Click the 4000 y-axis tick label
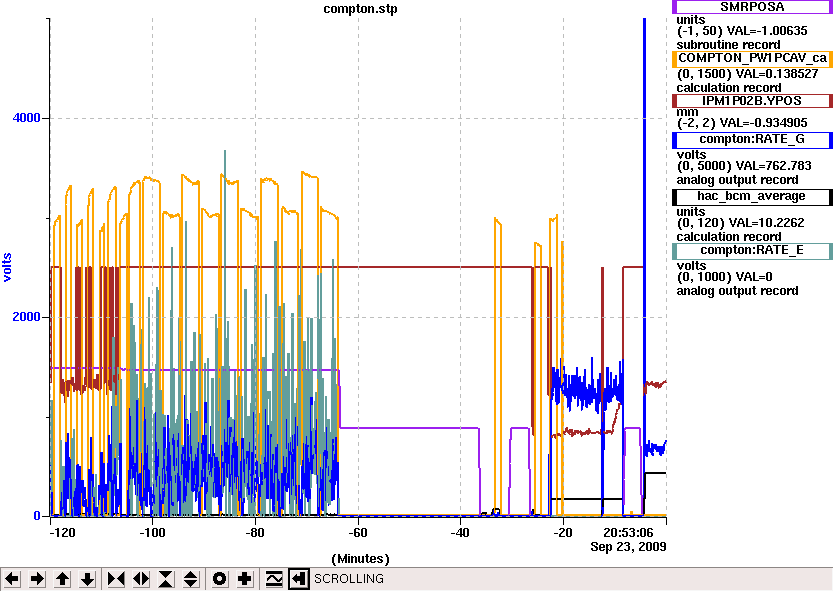This screenshot has width=833, height=591. pos(27,118)
